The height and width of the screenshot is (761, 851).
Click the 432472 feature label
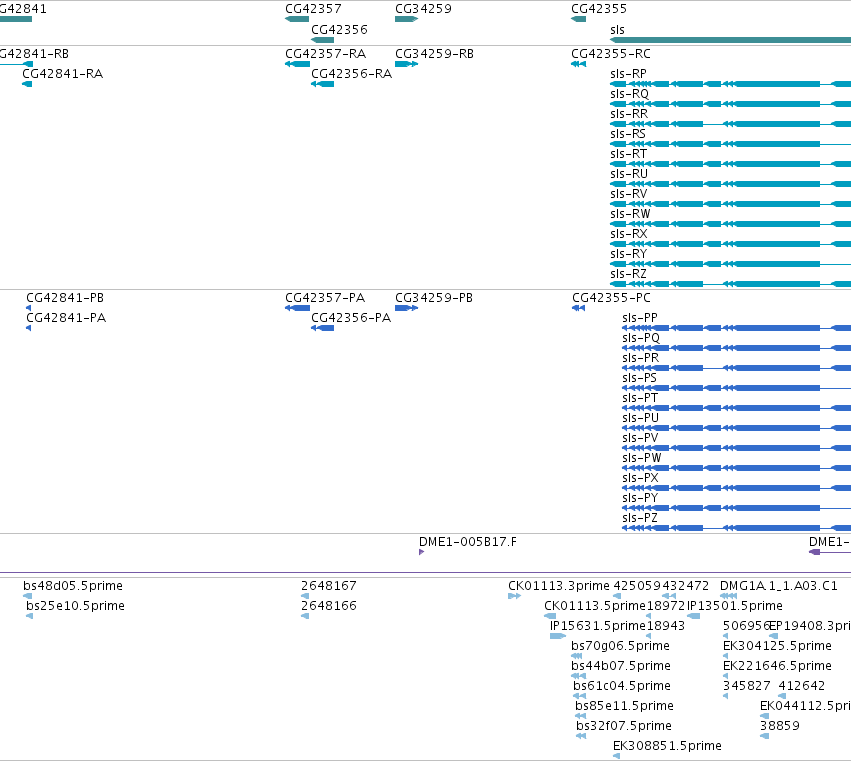[685, 586]
